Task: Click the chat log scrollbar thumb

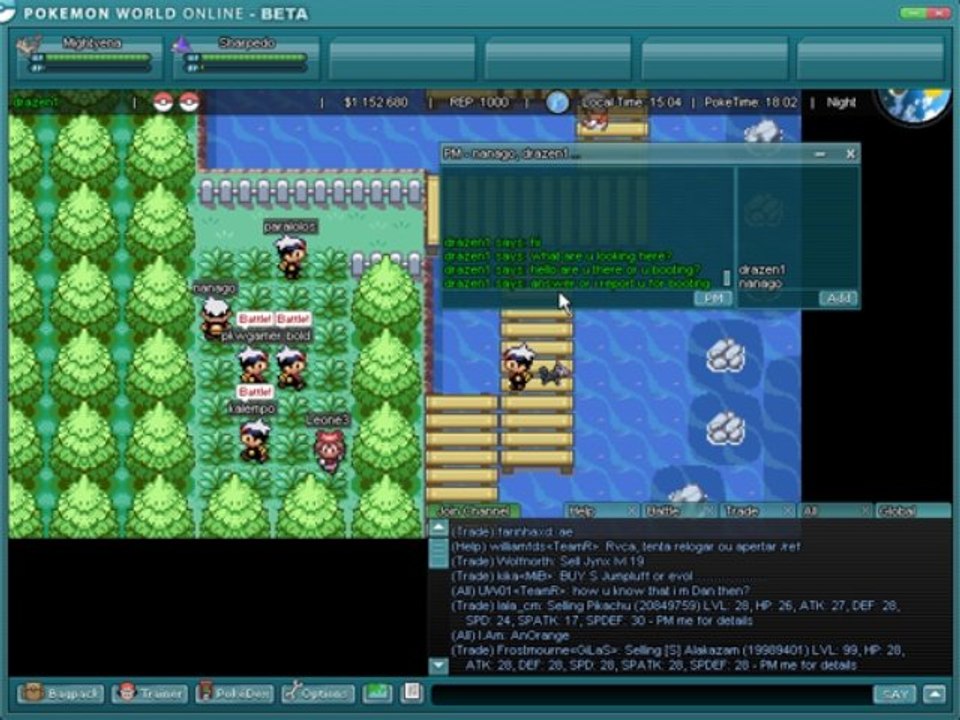Action: [x=438, y=552]
